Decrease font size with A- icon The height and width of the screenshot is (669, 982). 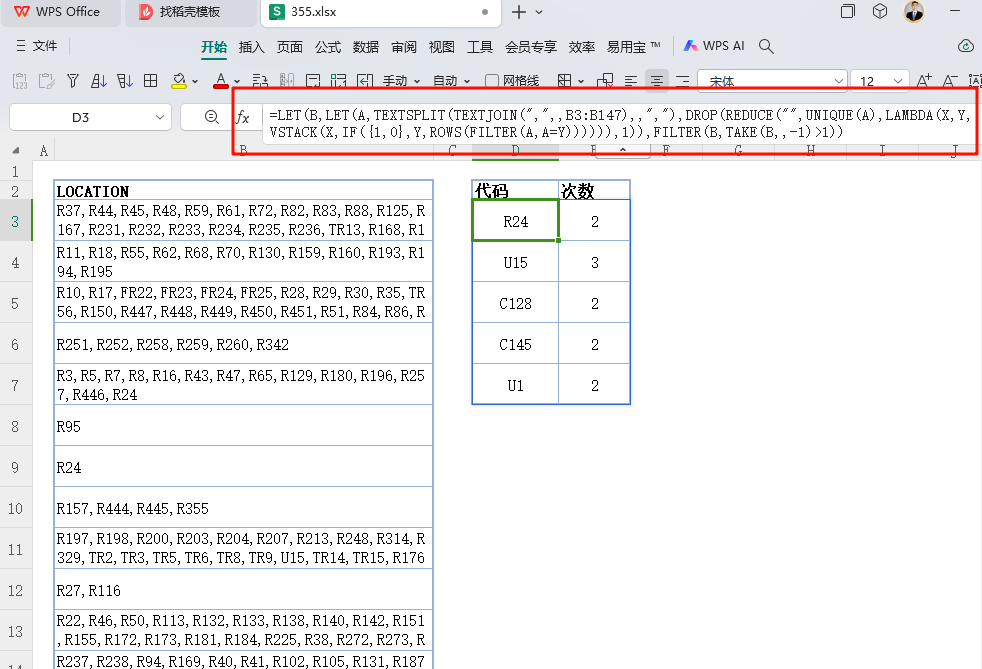950,81
